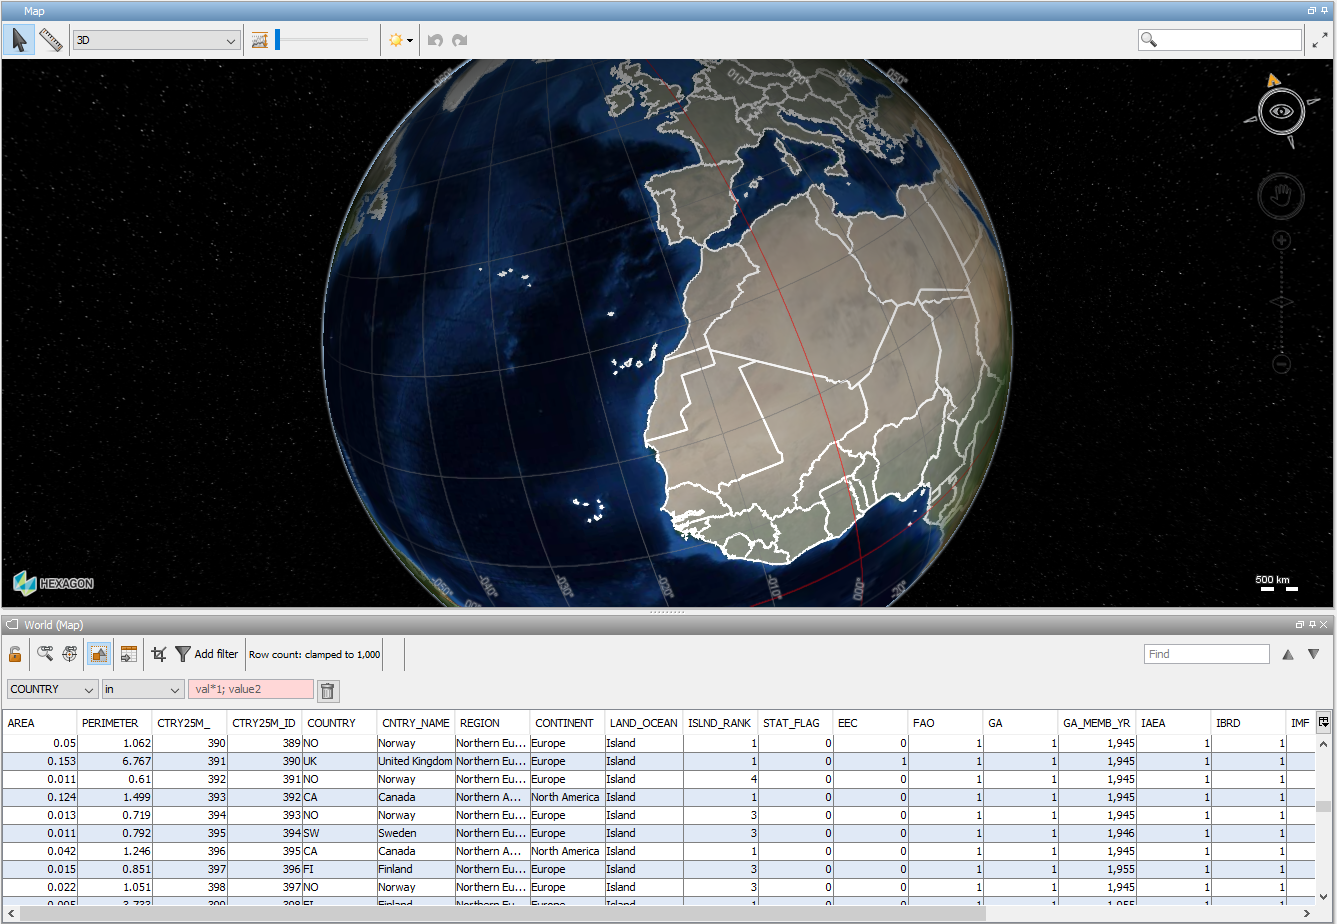Open the sun lighting options dropdown
The image size is (1337, 924).
click(x=401, y=41)
